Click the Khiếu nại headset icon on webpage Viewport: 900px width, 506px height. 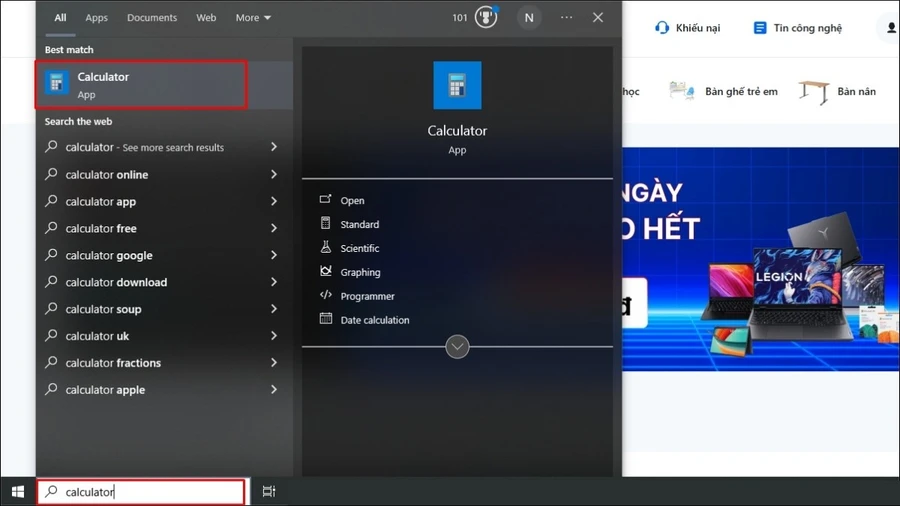(x=662, y=28)
